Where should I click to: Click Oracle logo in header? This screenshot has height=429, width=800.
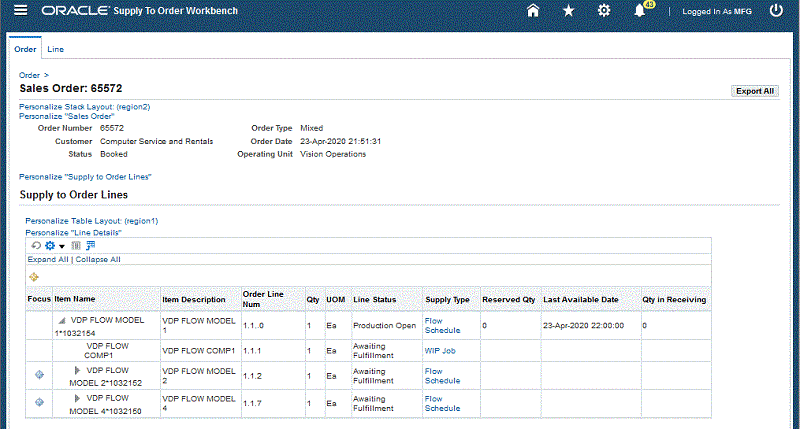click(x=76, y=11)
